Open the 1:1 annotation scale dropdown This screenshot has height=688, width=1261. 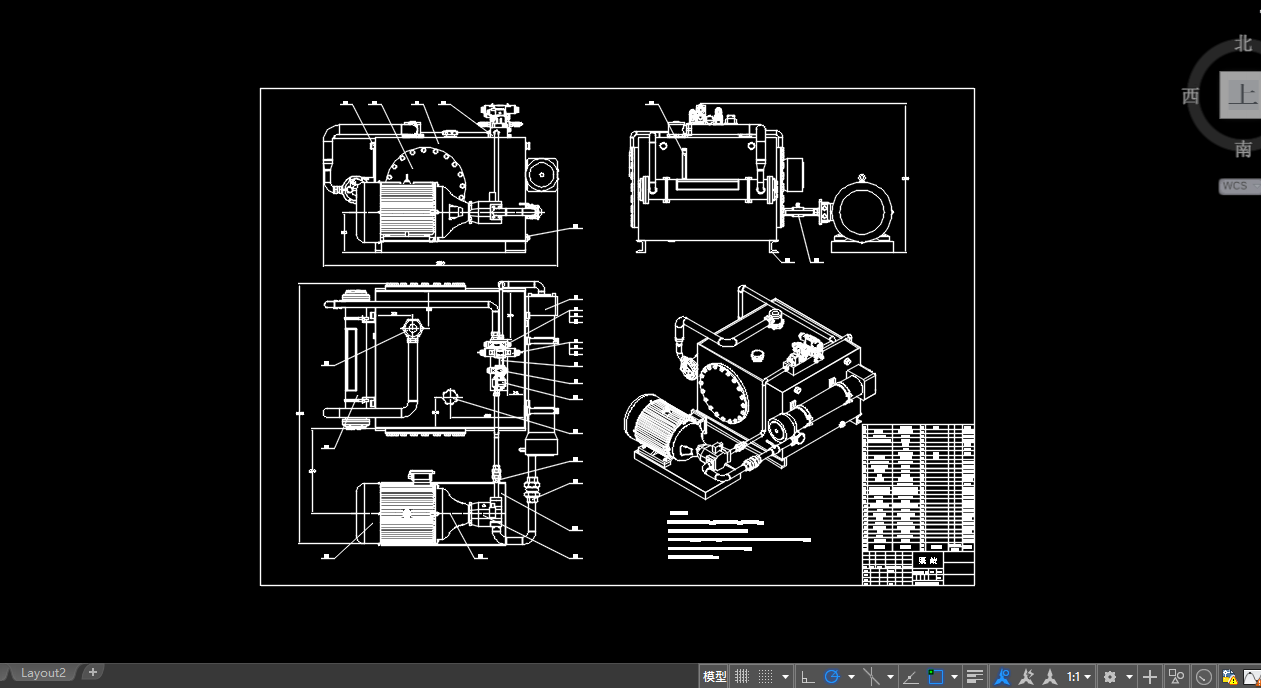click(1078, 677)
